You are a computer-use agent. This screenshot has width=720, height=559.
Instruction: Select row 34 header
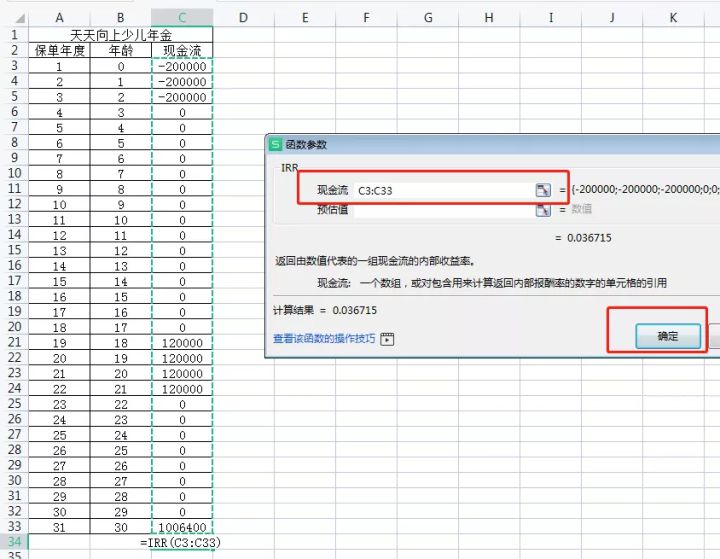click(14, 542)
